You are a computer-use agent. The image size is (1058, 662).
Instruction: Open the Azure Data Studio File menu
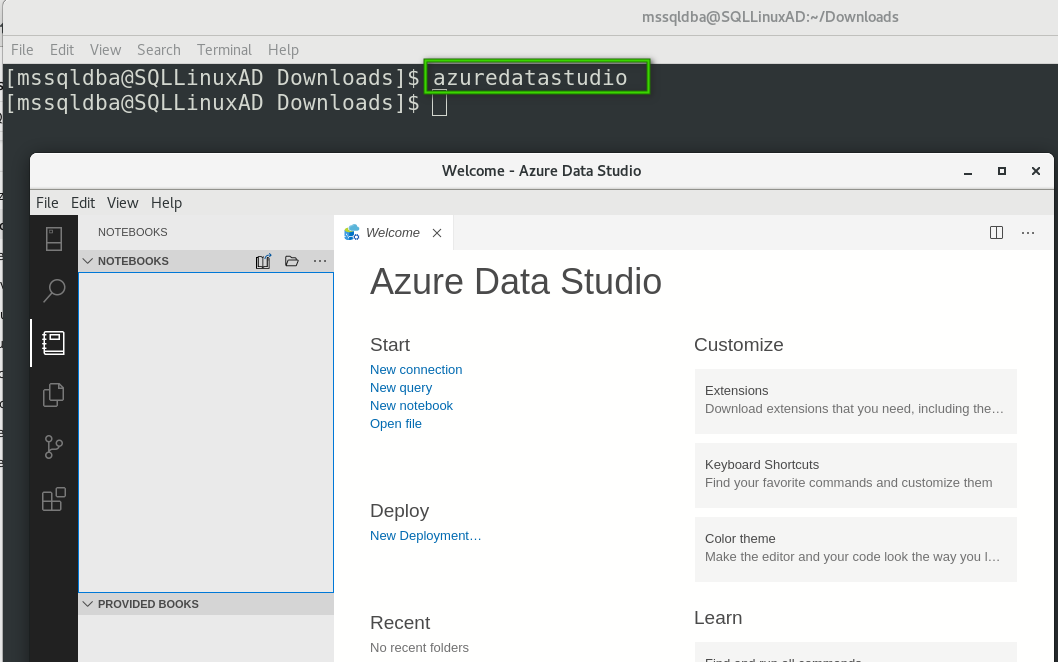(x=47, y=203)
